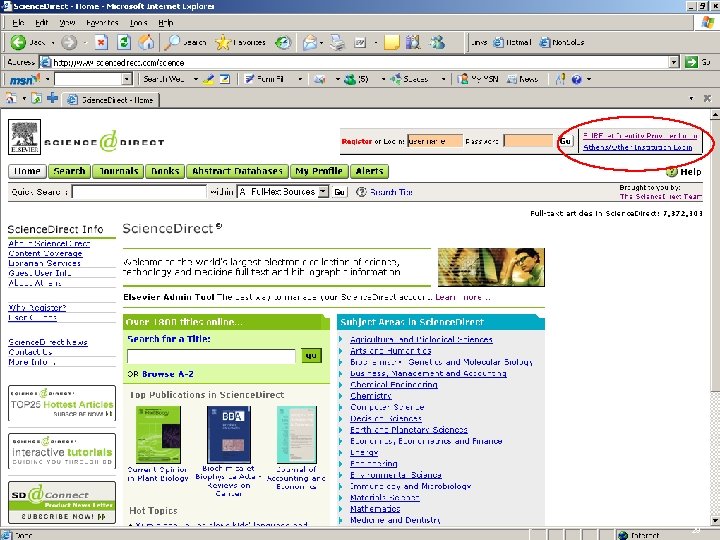The height and width of the screenshot is (540, 720).
Task: Open the History clock icon
Action: pyautogui.click(x=283, y=42)
